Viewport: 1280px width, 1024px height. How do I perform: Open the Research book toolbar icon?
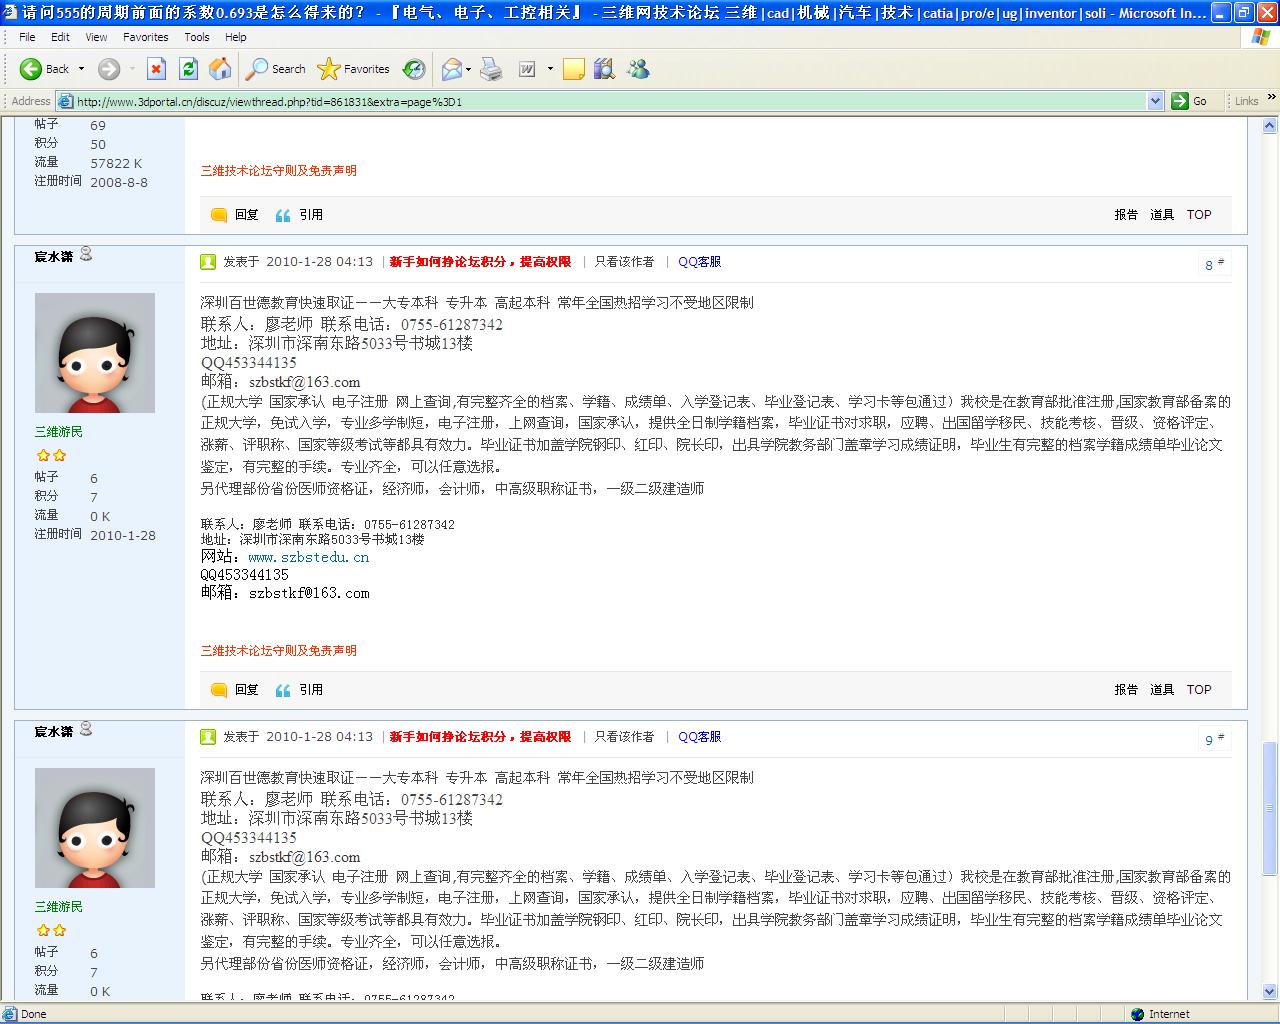(x=604, y=69)
